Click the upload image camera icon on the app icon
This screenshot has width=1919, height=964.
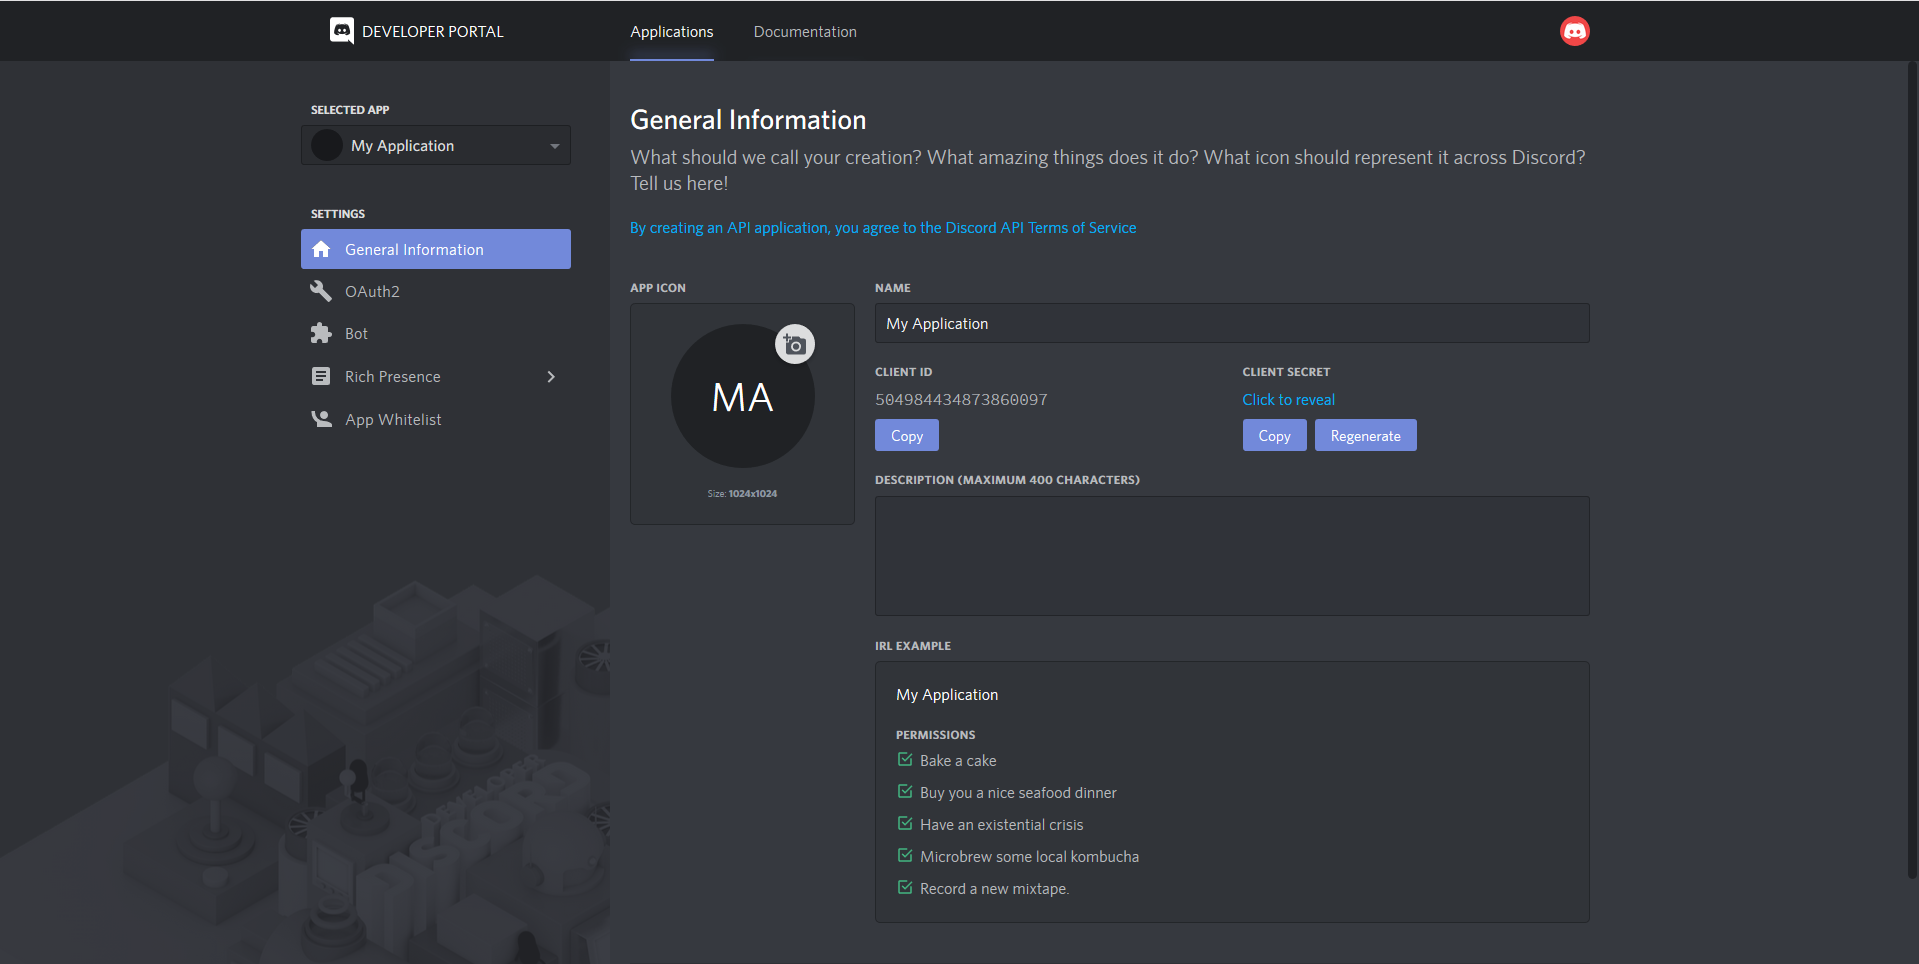click(795, 345)
